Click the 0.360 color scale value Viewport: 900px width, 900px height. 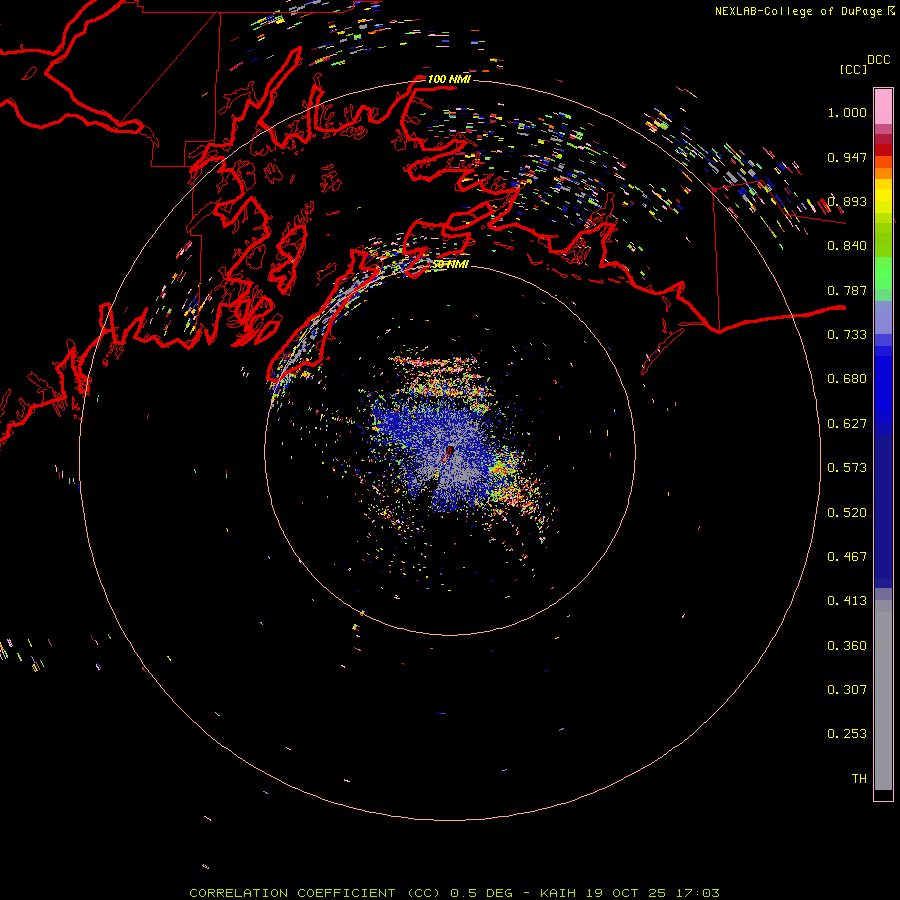pos(847,646)
